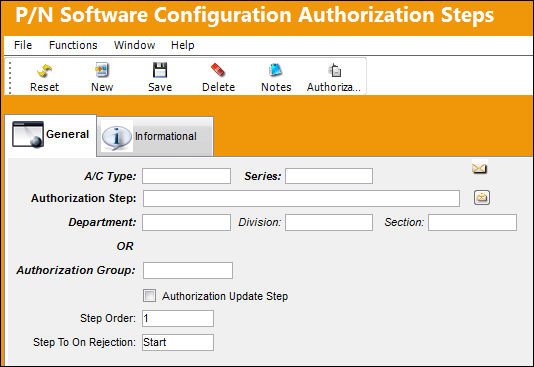Click the 'A/C Type:' label
534x367 pixels.
pos(110,176)
